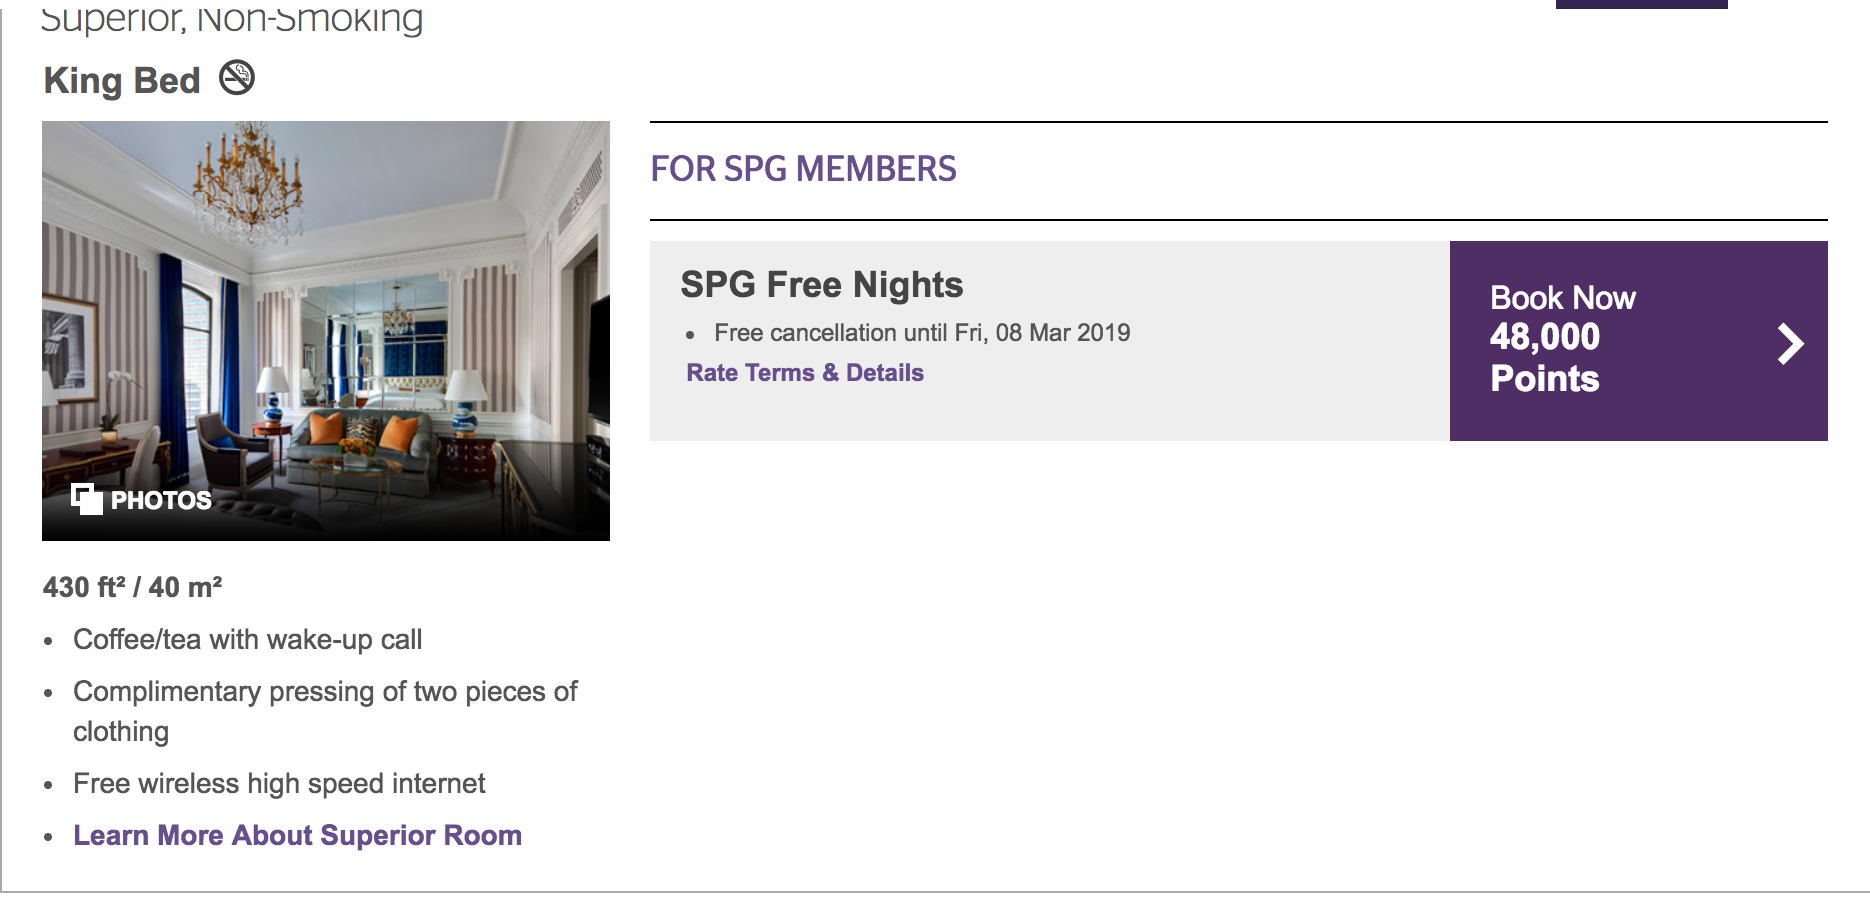Click the 430 ft² / 40 m² room size
The image size is (1870, 908).
[x=133, y=587]
